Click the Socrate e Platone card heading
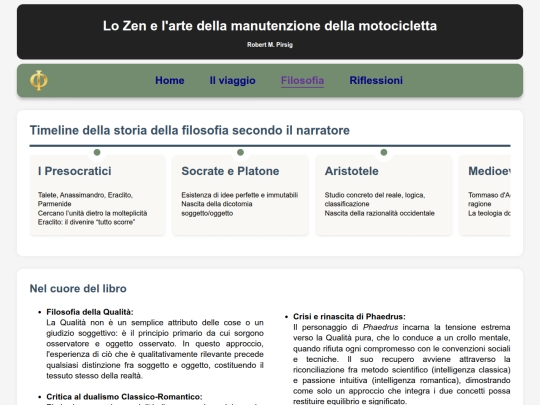This screenshot has width=540, height=405. pos(230,171)
